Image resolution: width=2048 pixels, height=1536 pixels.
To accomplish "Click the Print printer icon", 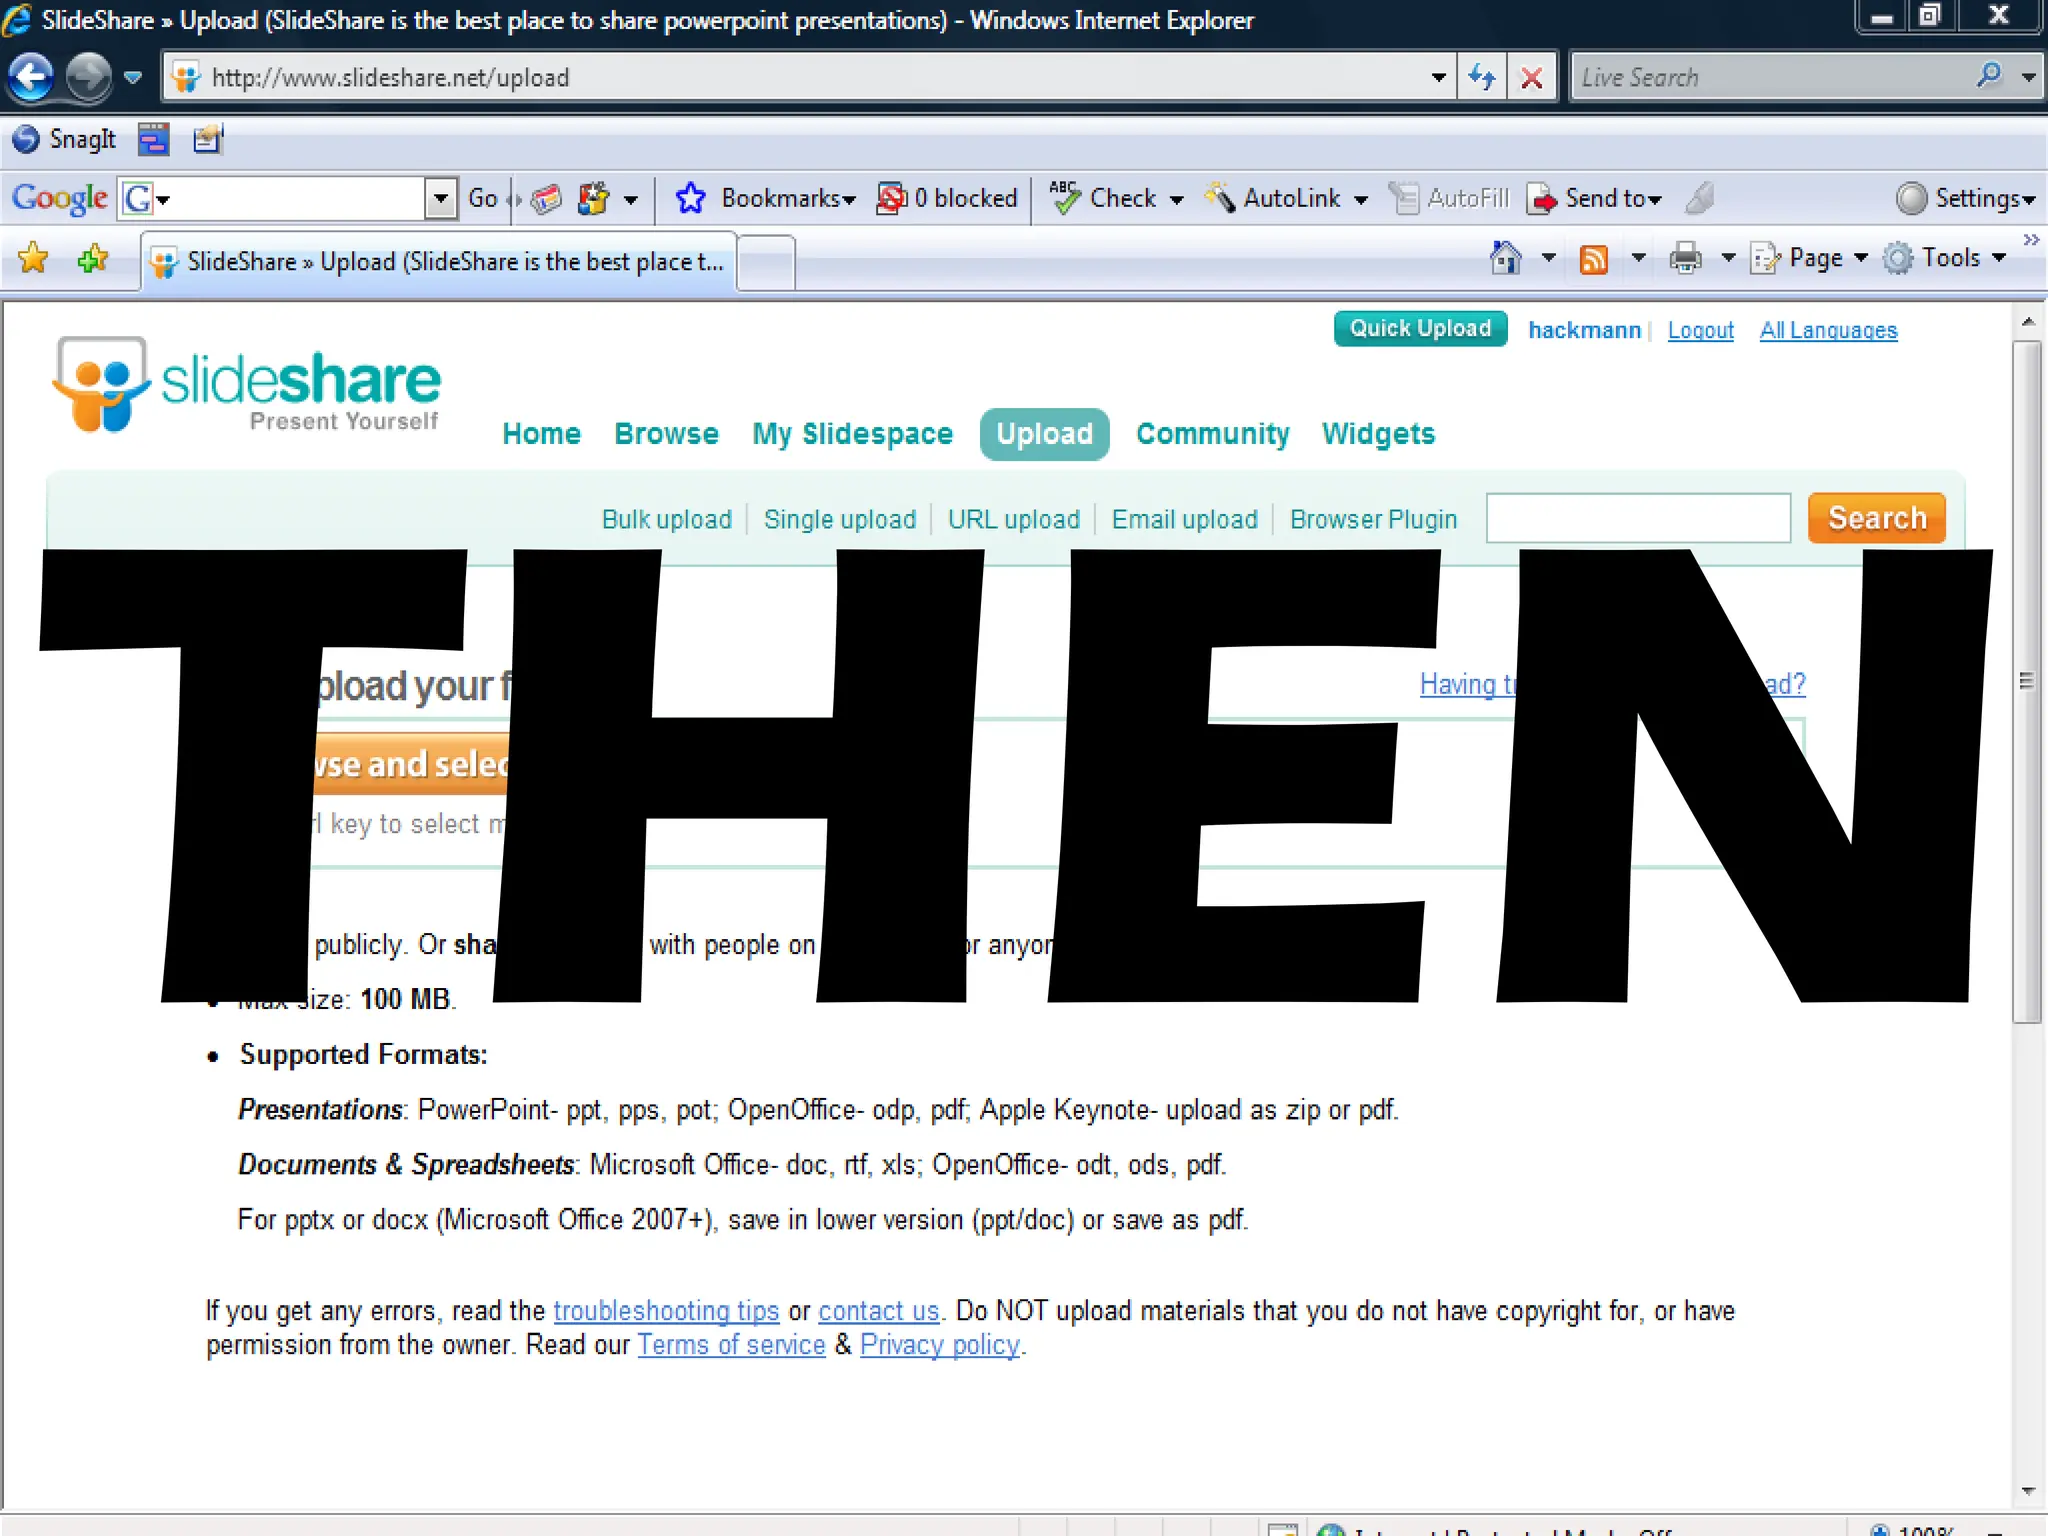I will [1685, 259].
